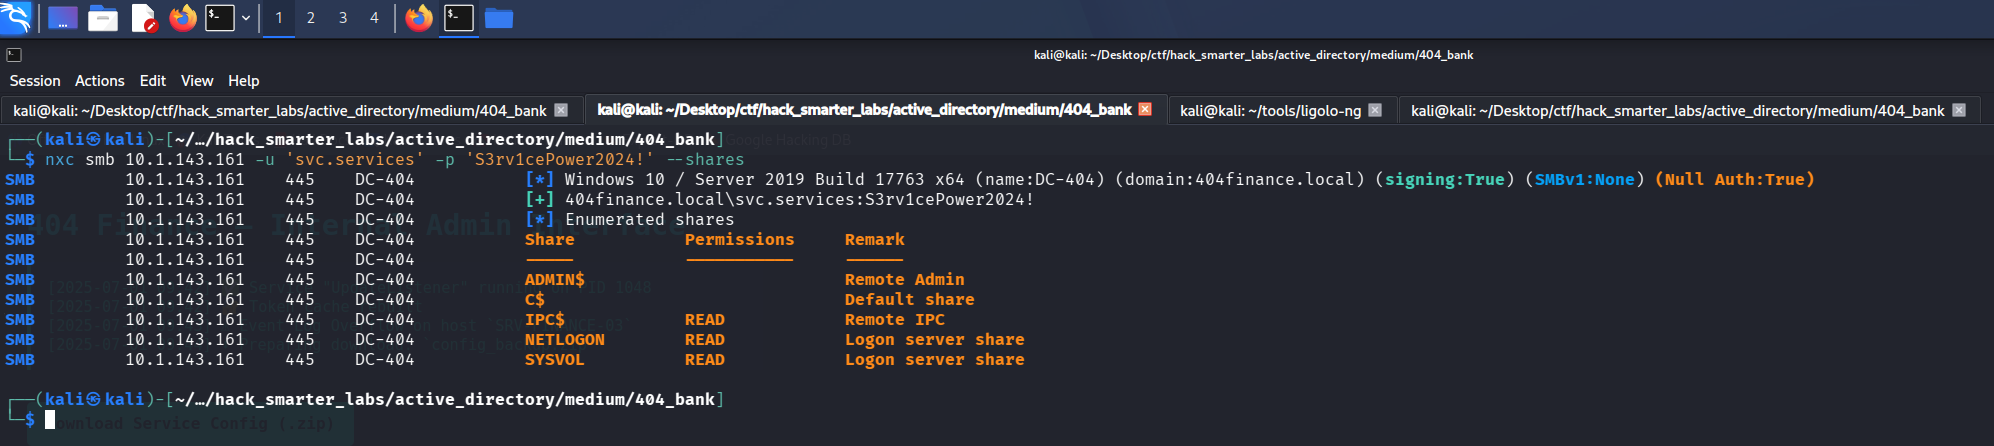Expand the terminal launcher dropdown arrow
This screenshot has height=446, width=1994.
click(246, 17)
